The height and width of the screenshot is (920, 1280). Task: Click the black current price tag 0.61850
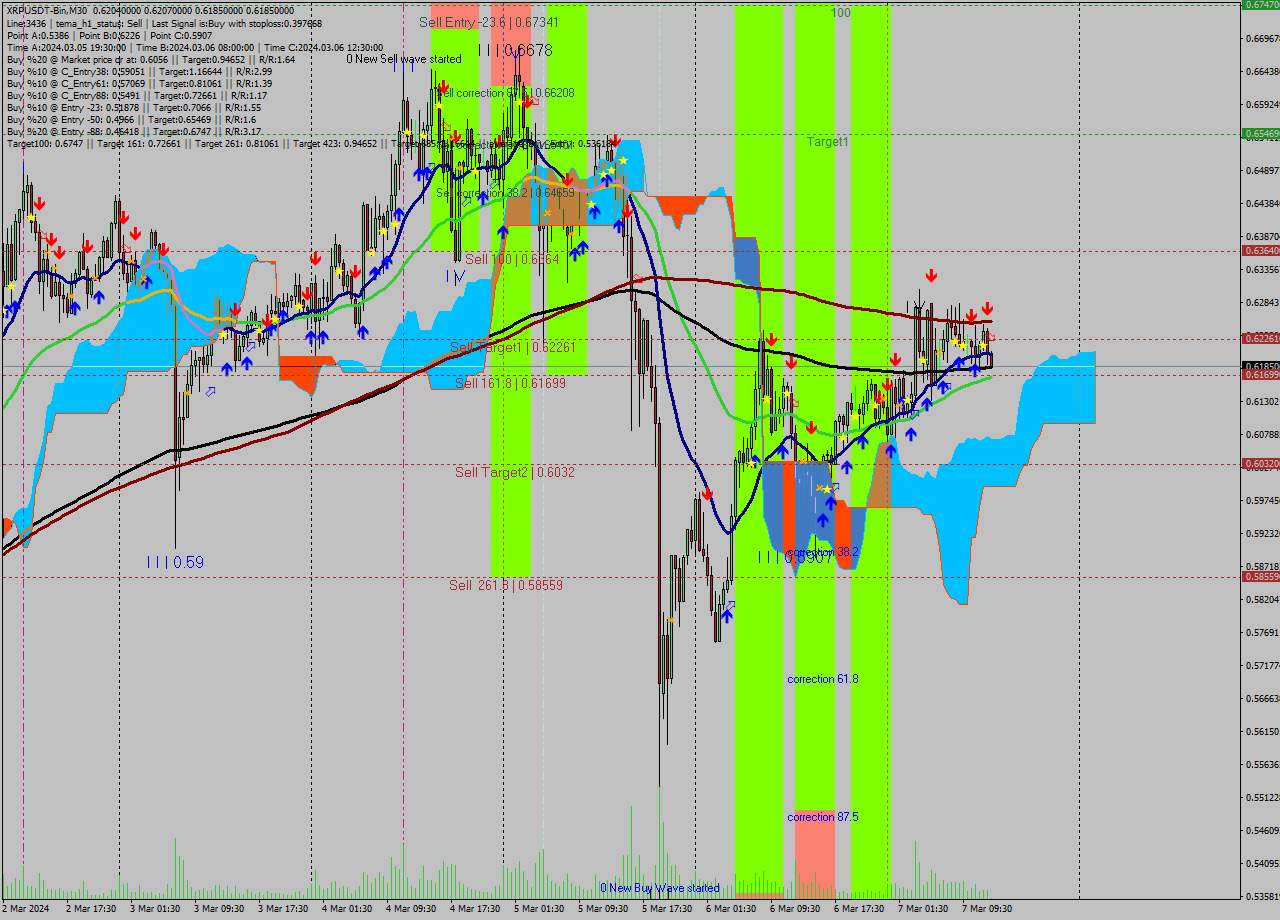point(1260,367)
